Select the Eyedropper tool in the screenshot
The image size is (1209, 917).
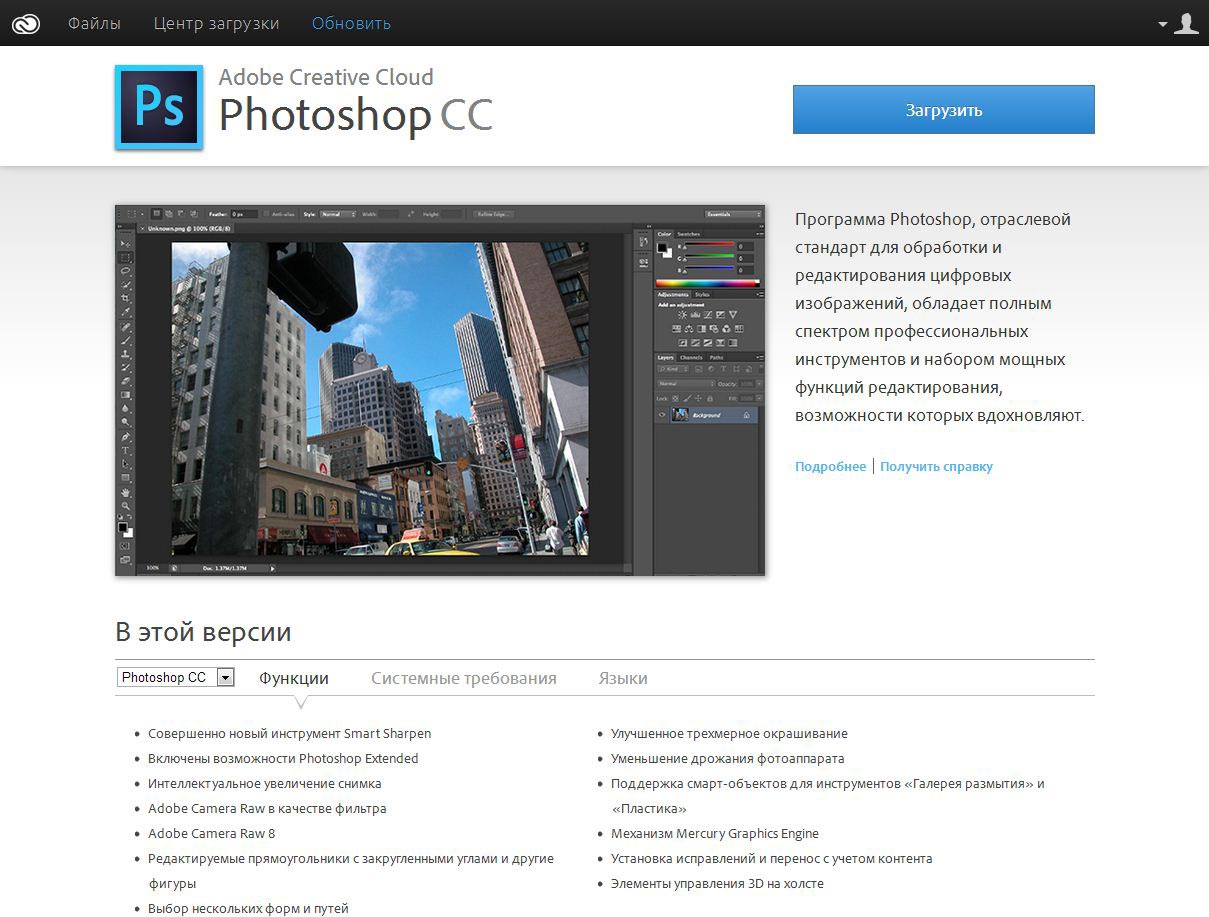point(124,312)
